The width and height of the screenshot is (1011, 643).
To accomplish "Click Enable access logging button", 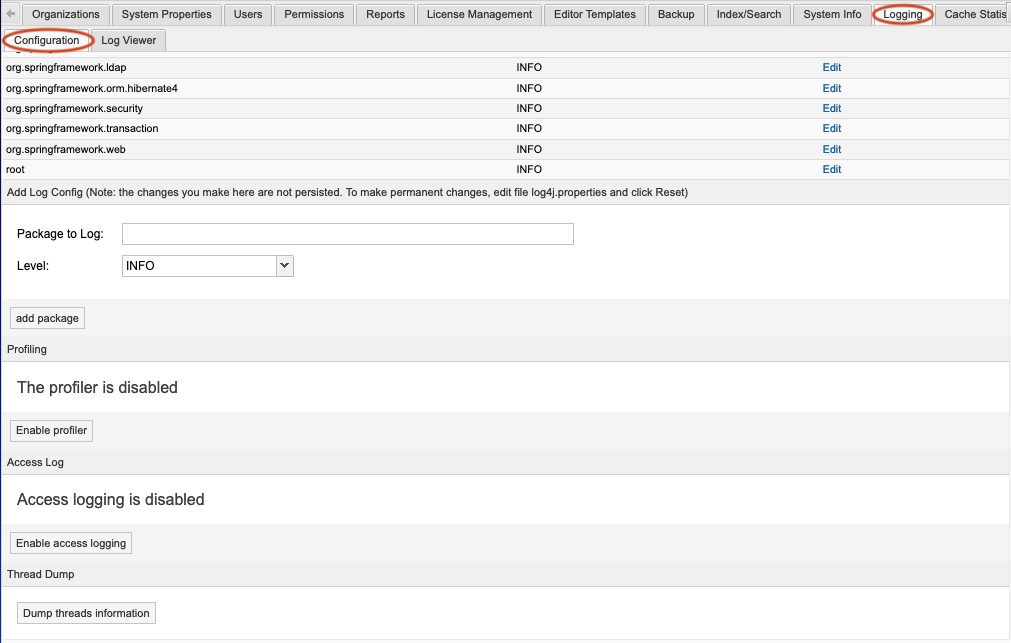I will pos(71,543).
